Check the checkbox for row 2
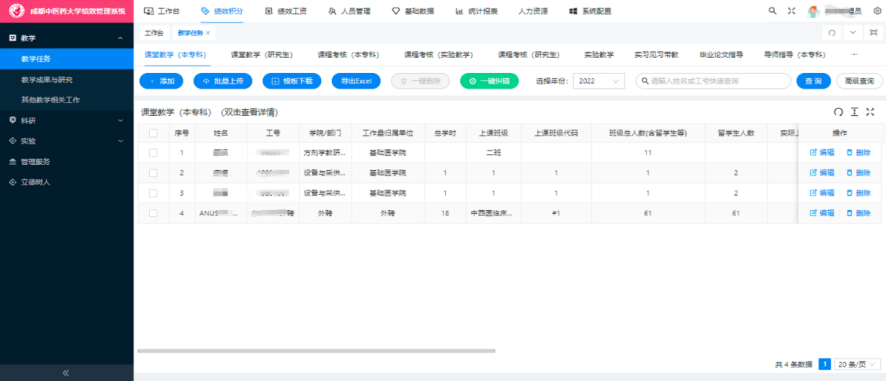This screenshot has height=381, width=886. pos(153,173)
